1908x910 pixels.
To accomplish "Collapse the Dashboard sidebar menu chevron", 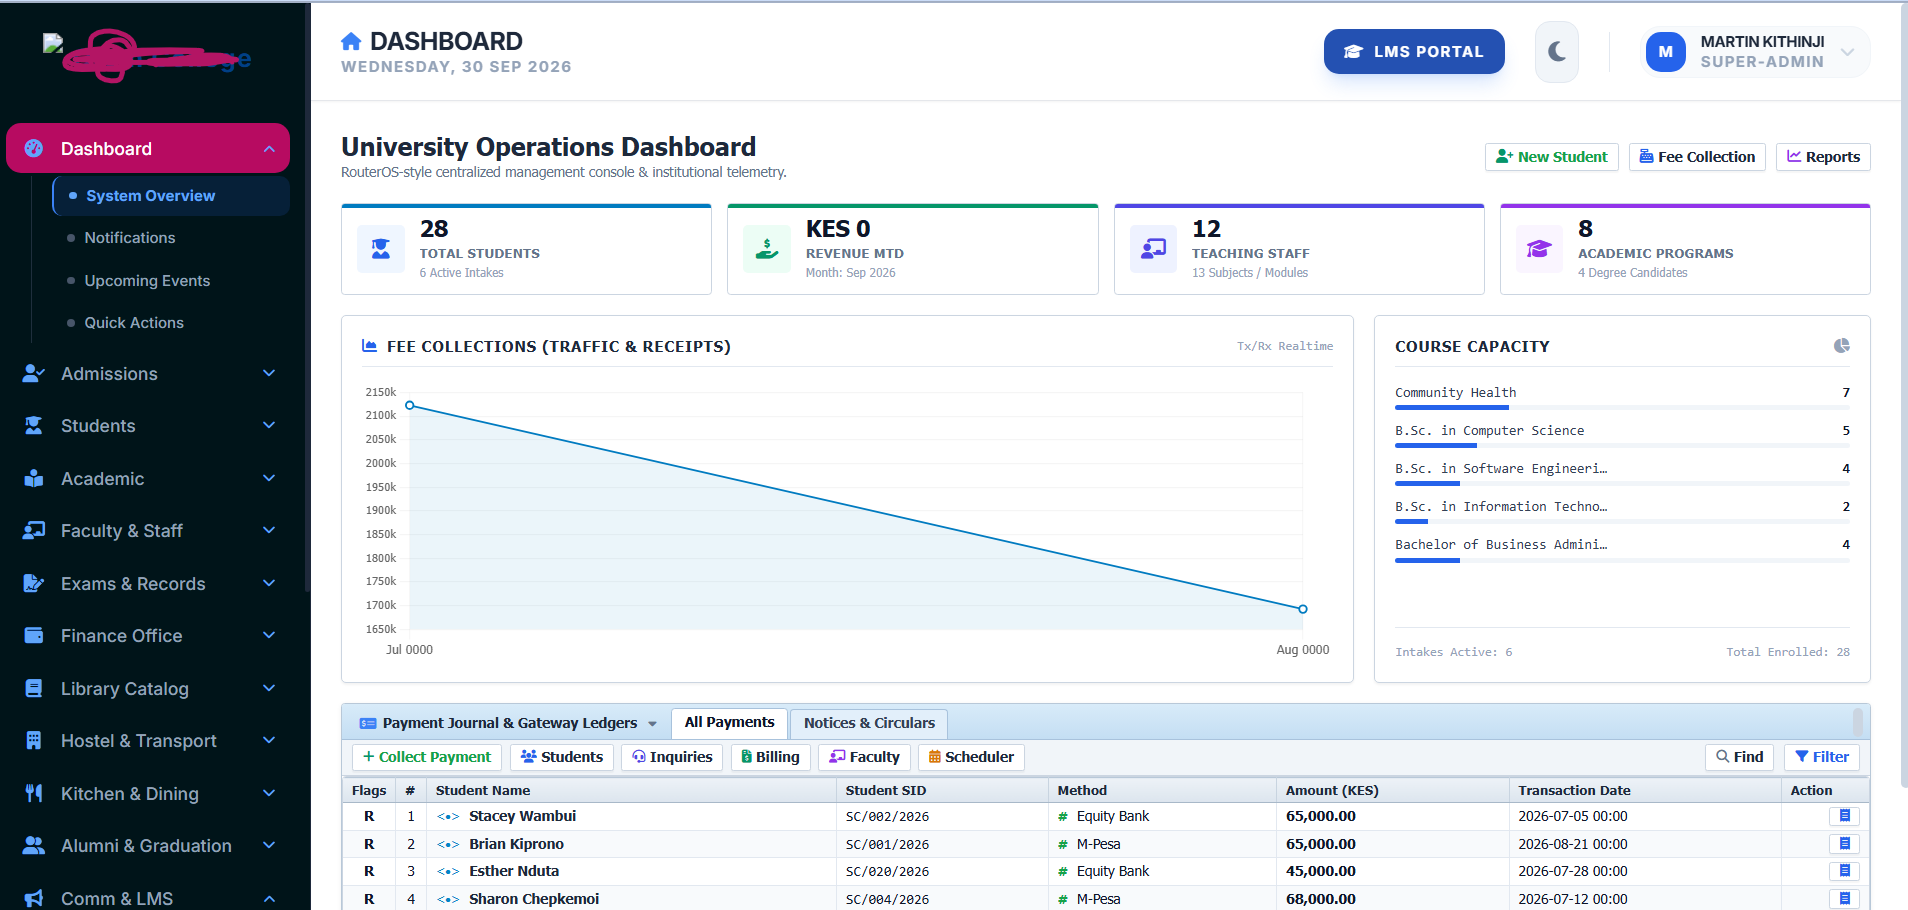I will 269,149.
